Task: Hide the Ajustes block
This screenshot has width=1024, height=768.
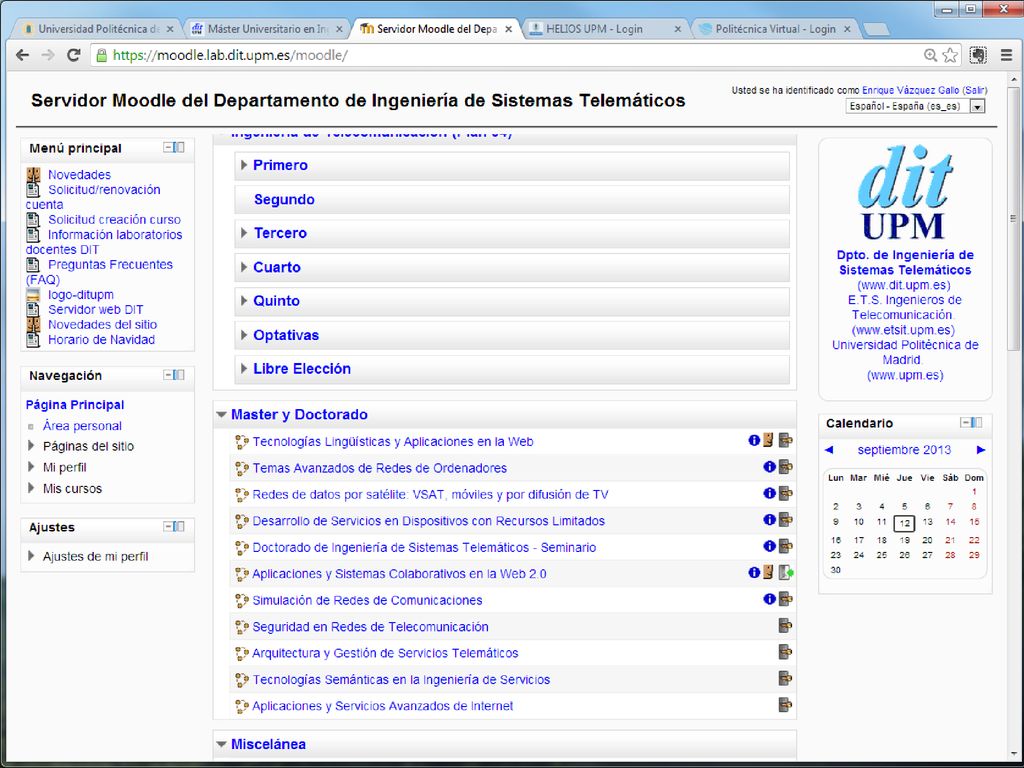Action: point(168,526)
